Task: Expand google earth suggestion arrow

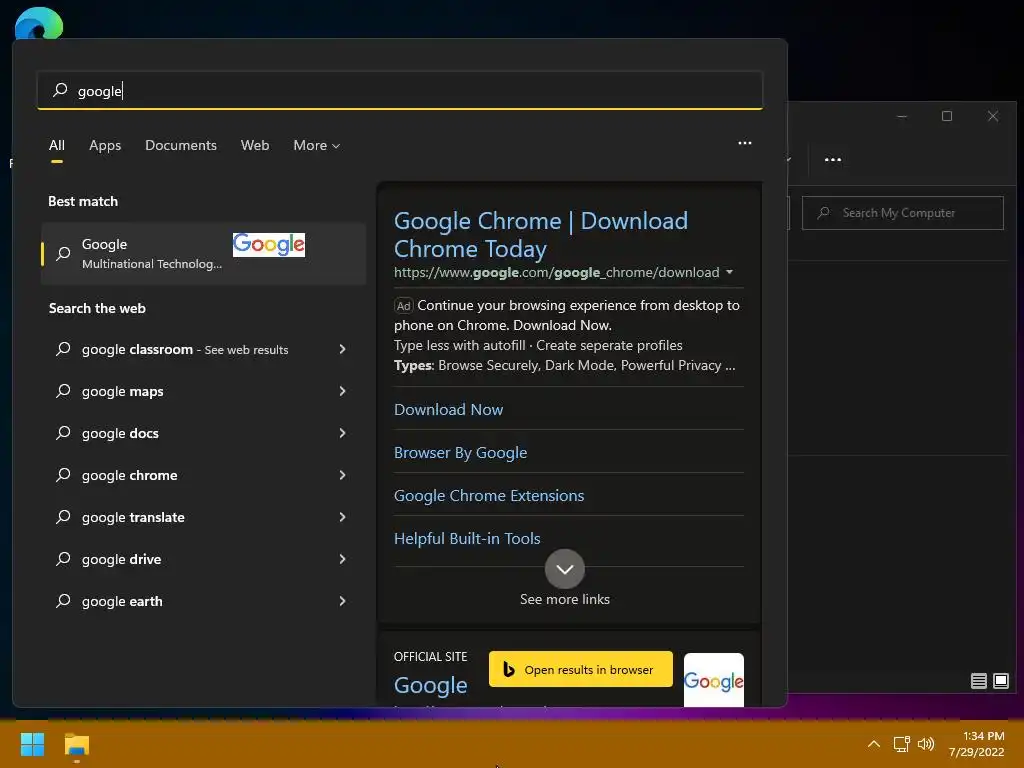Action: [x=342, y=601]
